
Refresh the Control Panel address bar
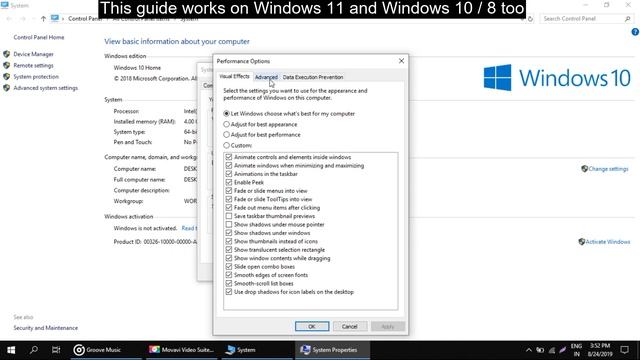tap(530, 19)
